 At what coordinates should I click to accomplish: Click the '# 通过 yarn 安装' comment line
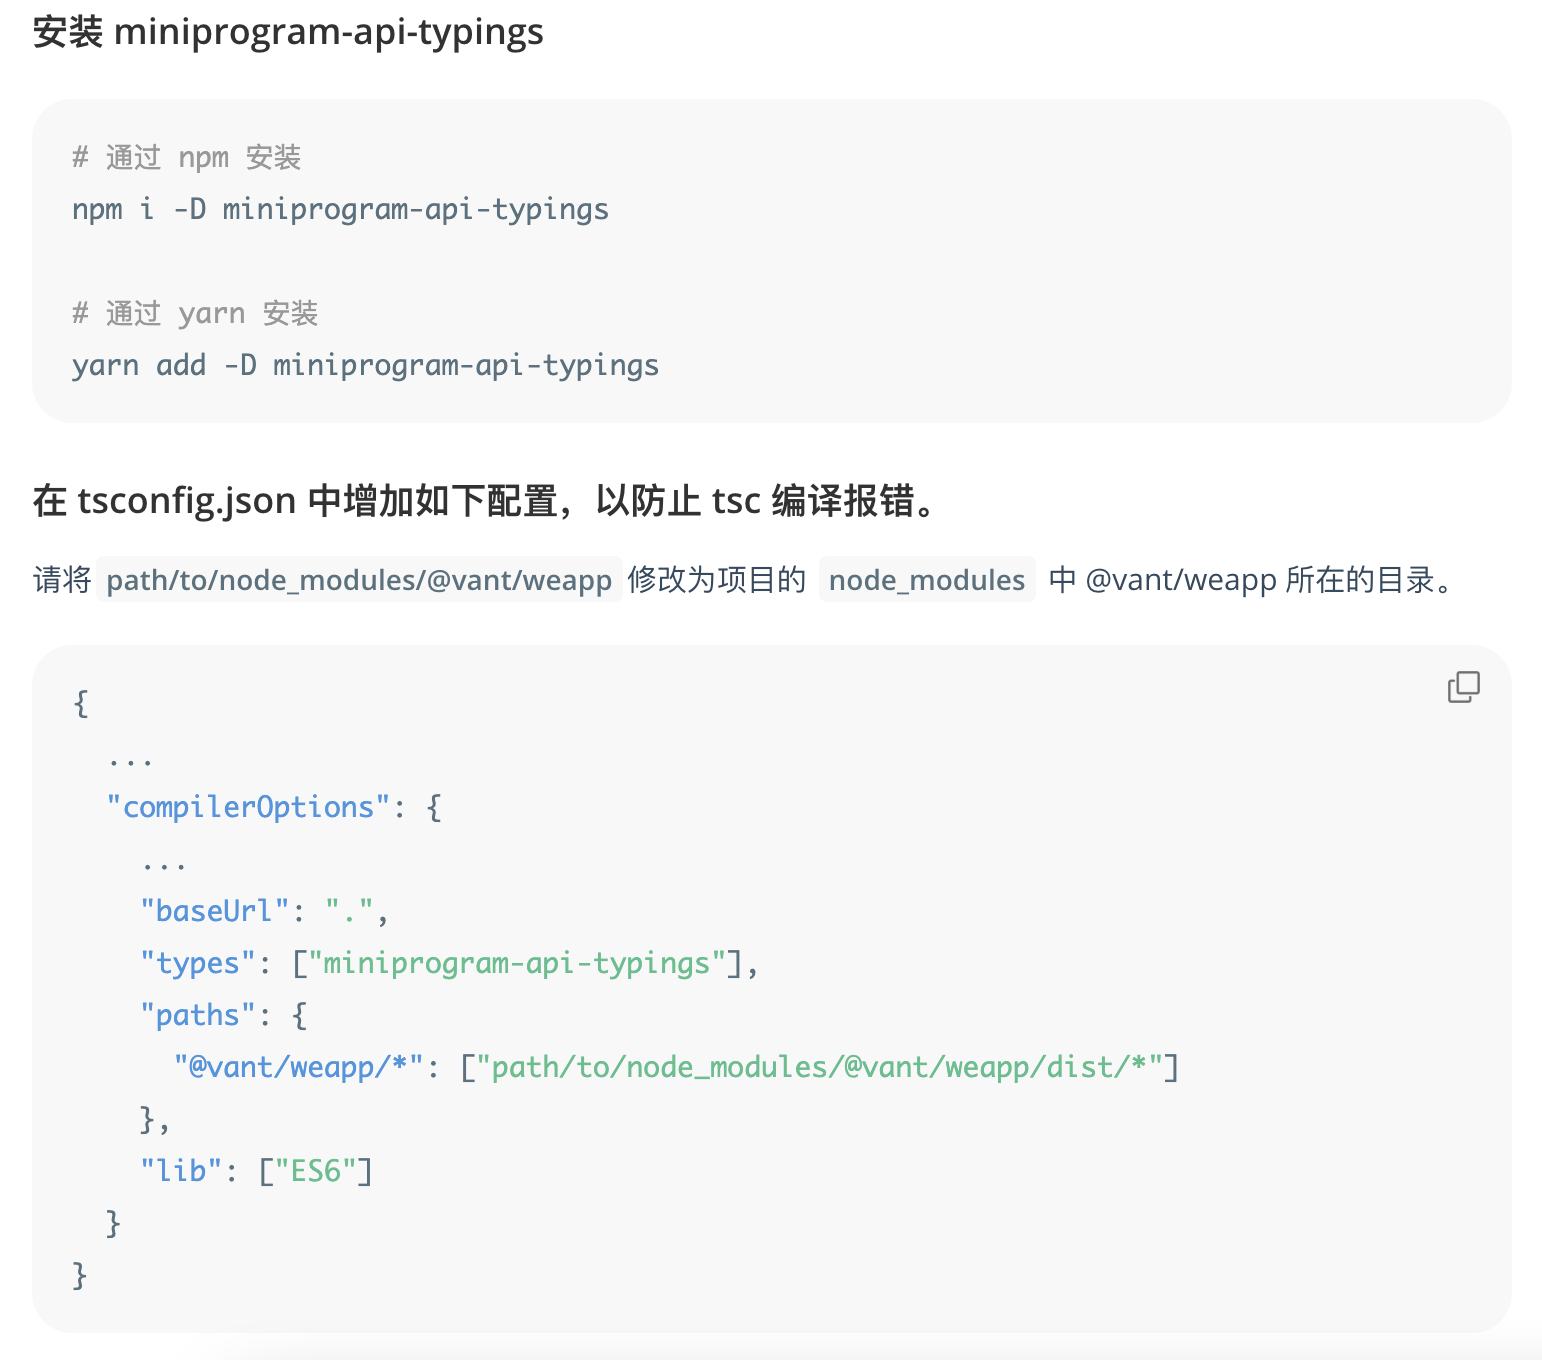pos(195,313)
